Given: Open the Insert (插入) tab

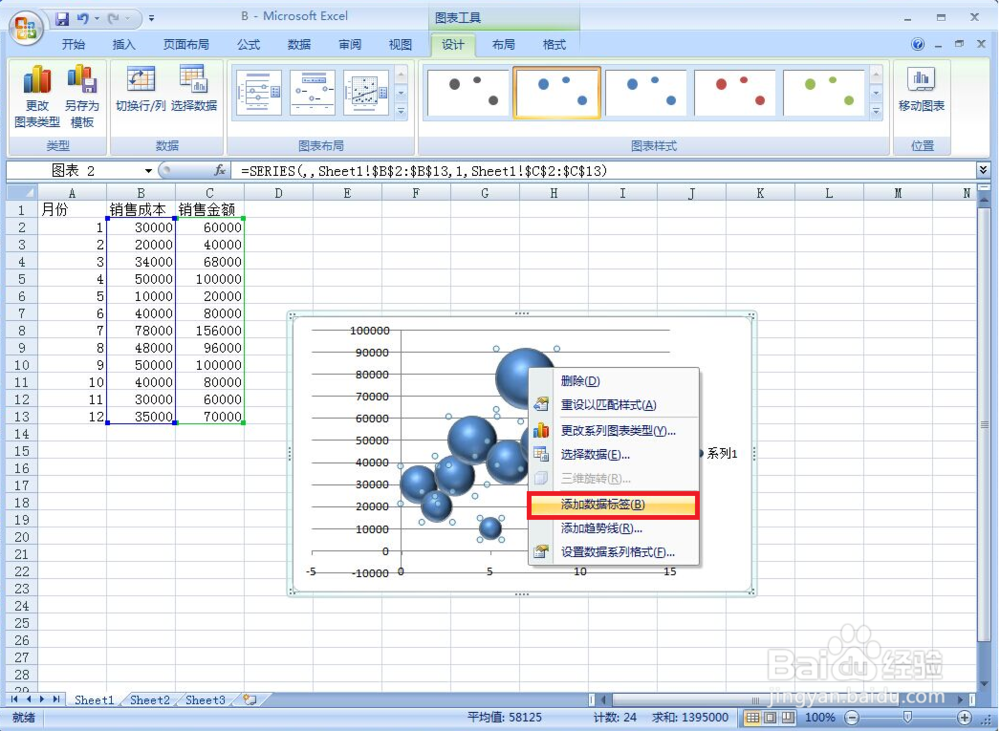Looking at the screenshot, I should [124, 44].
